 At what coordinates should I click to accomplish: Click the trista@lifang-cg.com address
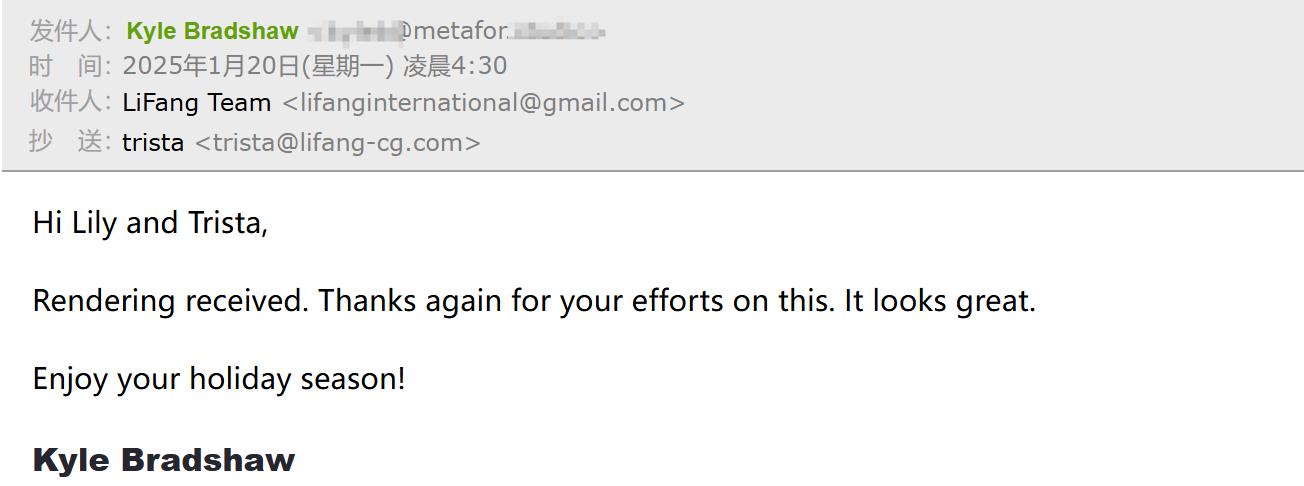point(338,142)
